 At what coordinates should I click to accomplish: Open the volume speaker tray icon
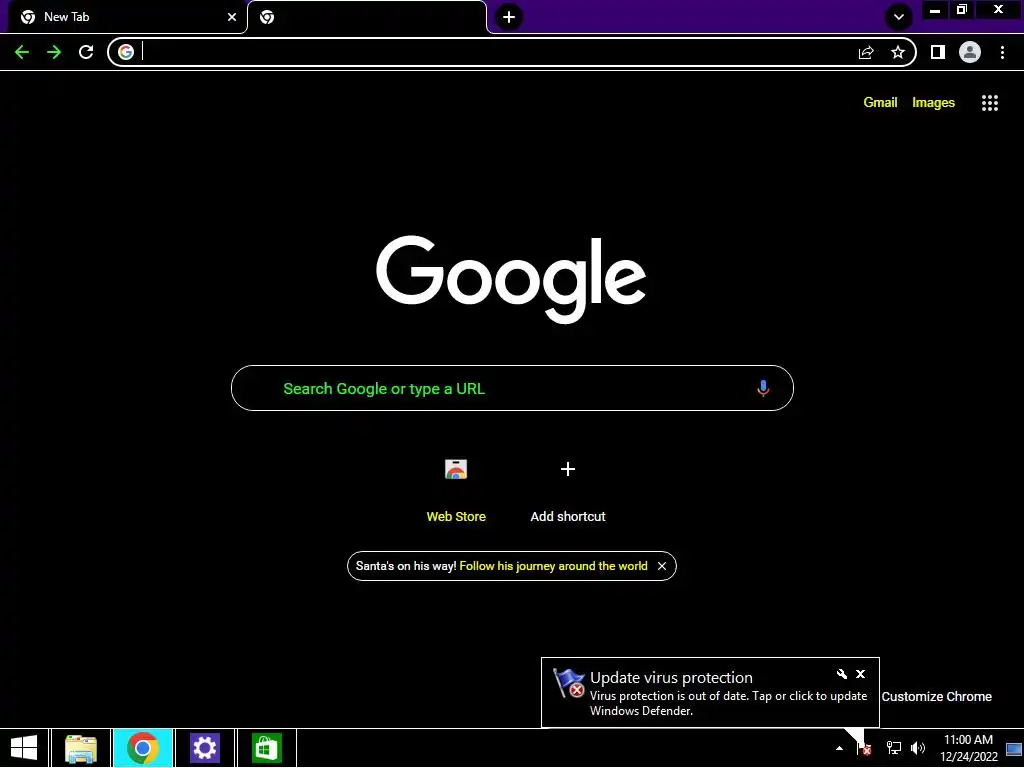click(x=918, y=748)
